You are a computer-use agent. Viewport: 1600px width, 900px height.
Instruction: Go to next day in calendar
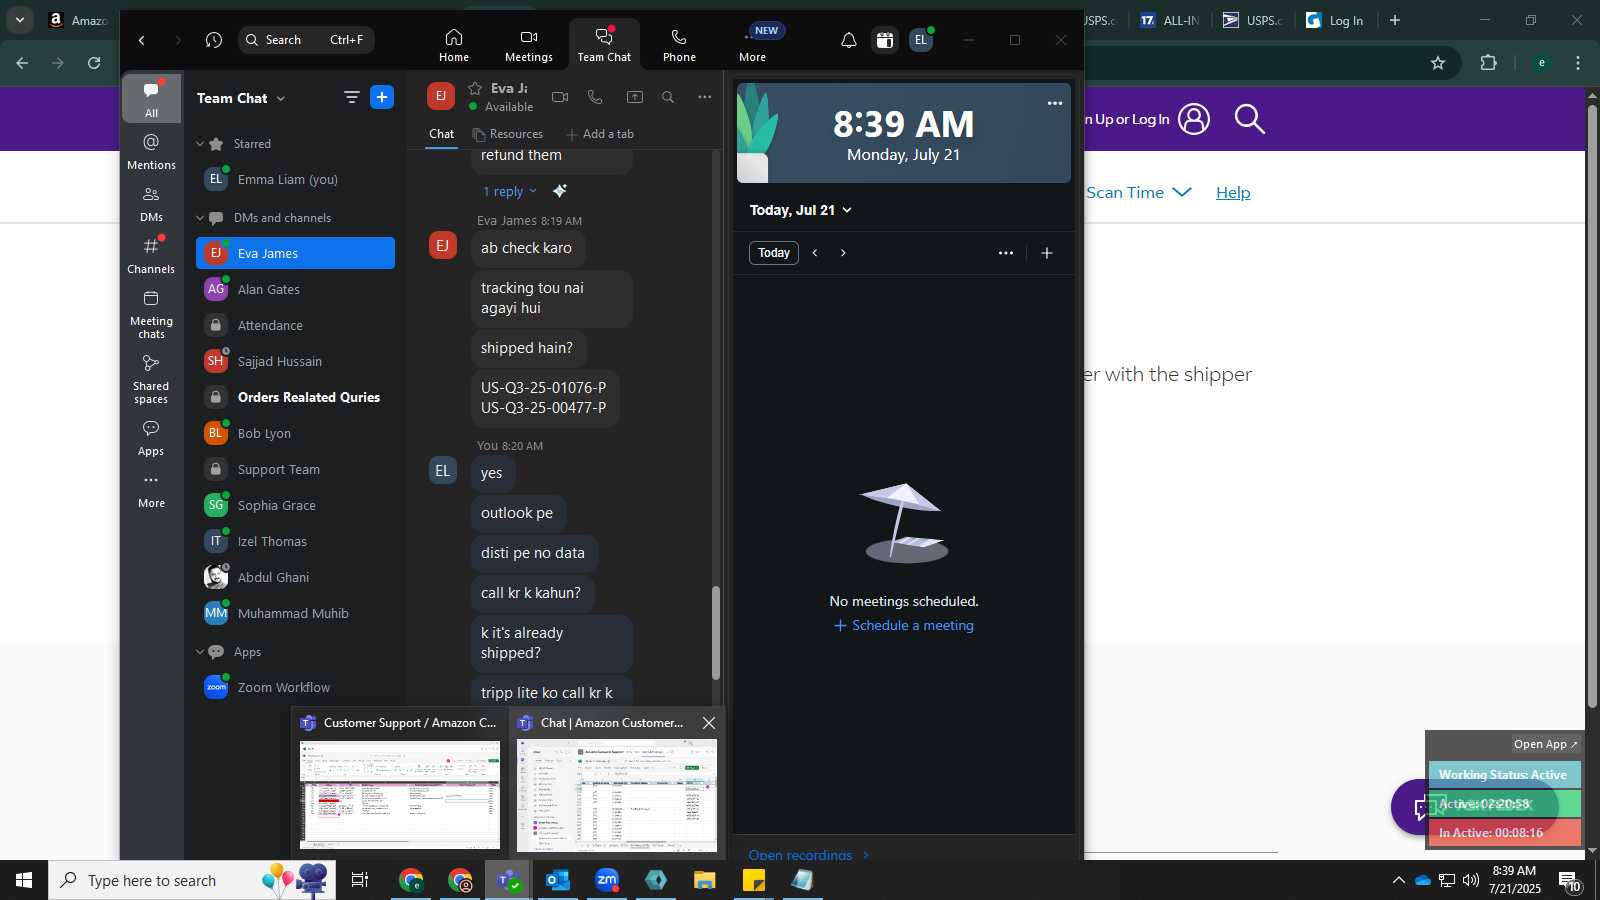click(843, 253)
